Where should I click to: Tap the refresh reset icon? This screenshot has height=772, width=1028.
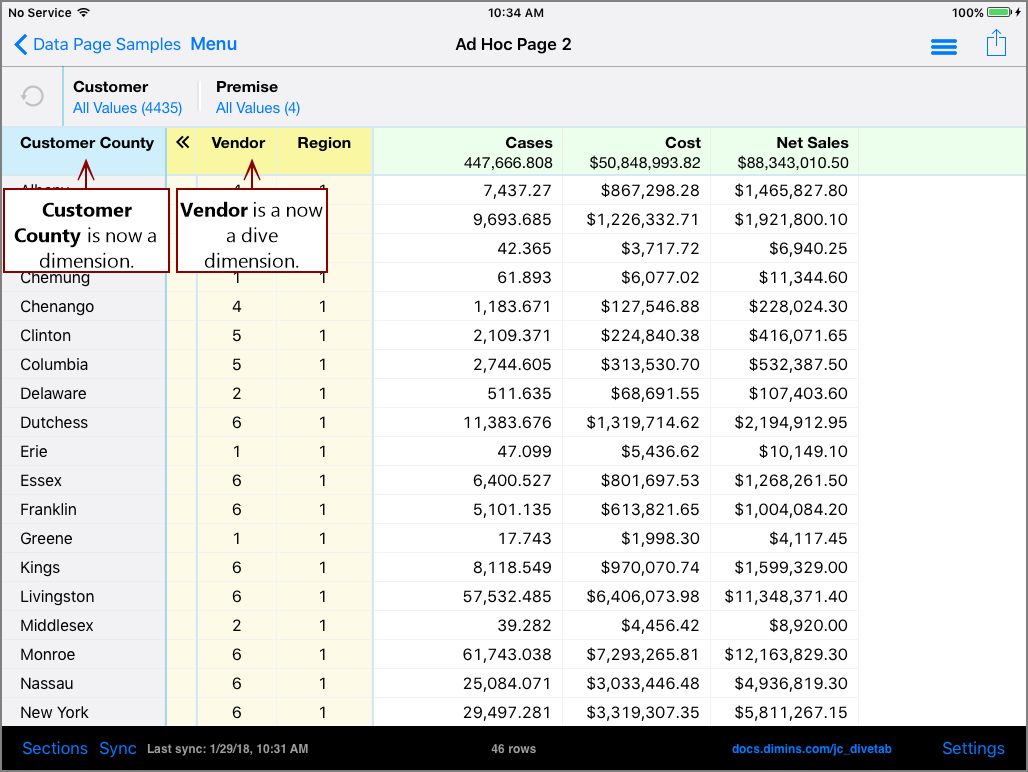pos(33,96)
